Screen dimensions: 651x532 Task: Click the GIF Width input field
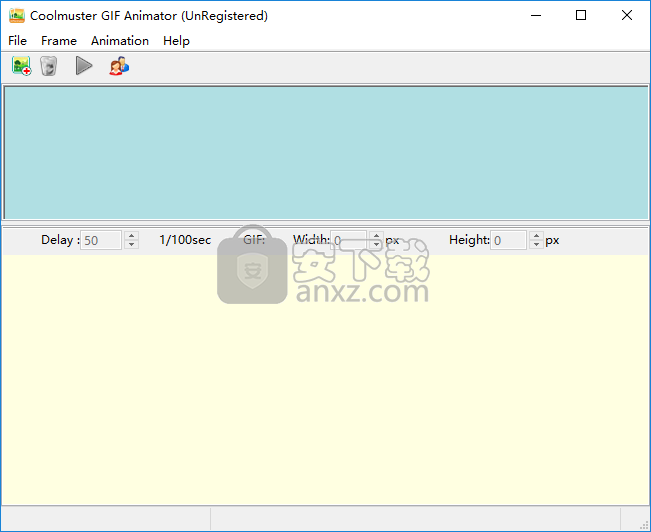tap(349, 240)
